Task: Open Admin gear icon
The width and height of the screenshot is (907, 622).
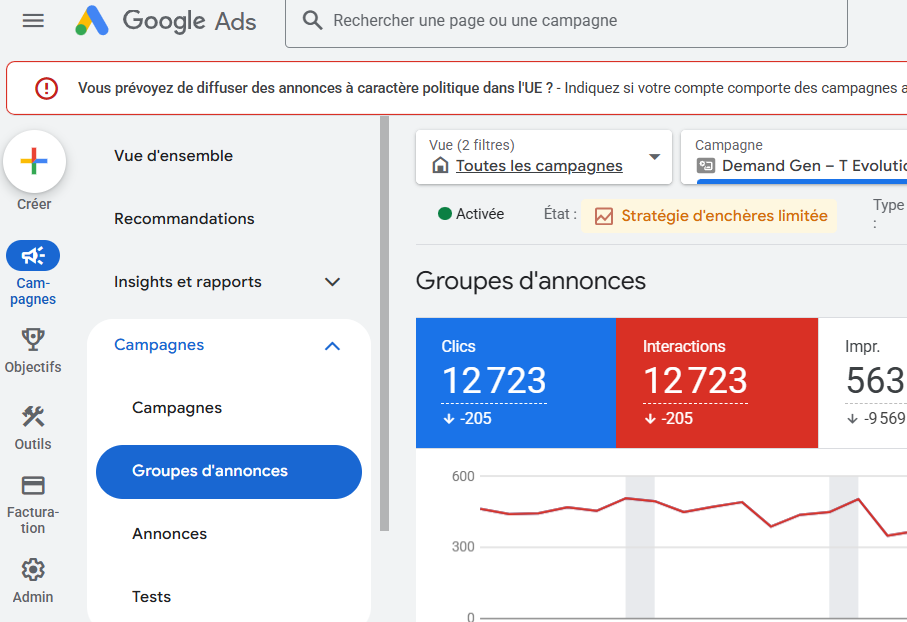Action: coord(33,570)
